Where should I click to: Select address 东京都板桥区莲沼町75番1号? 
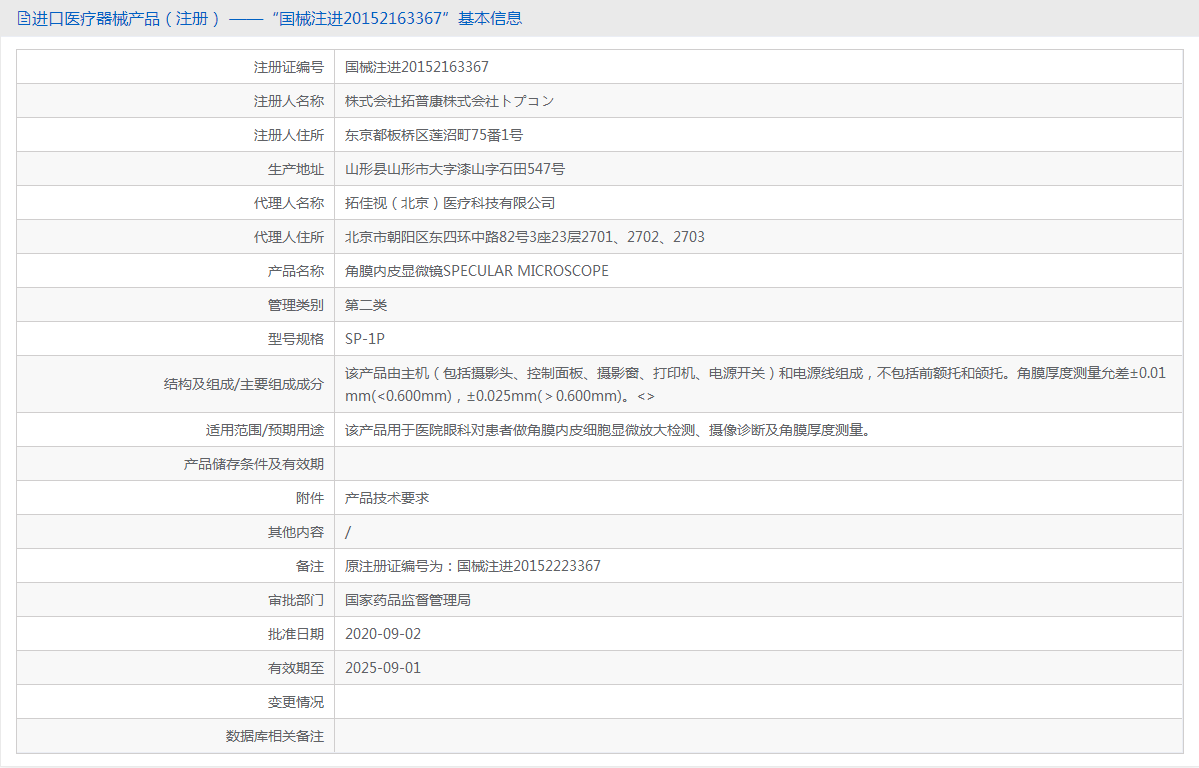[434, 135]
